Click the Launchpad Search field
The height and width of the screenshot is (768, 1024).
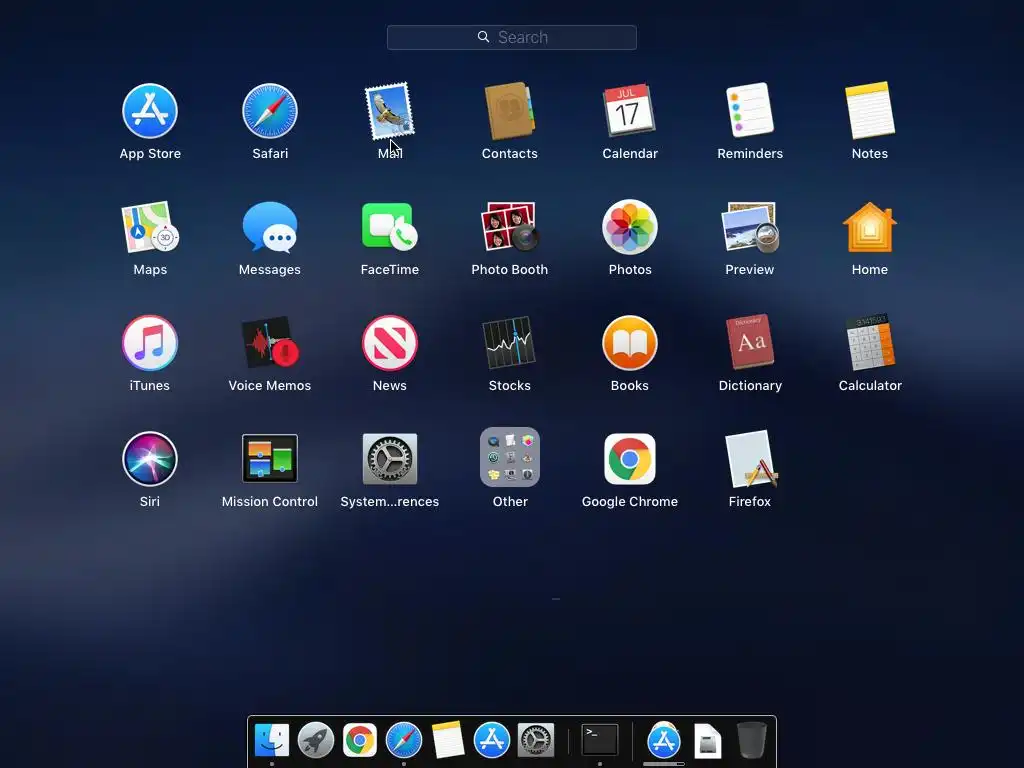(511, 37)
